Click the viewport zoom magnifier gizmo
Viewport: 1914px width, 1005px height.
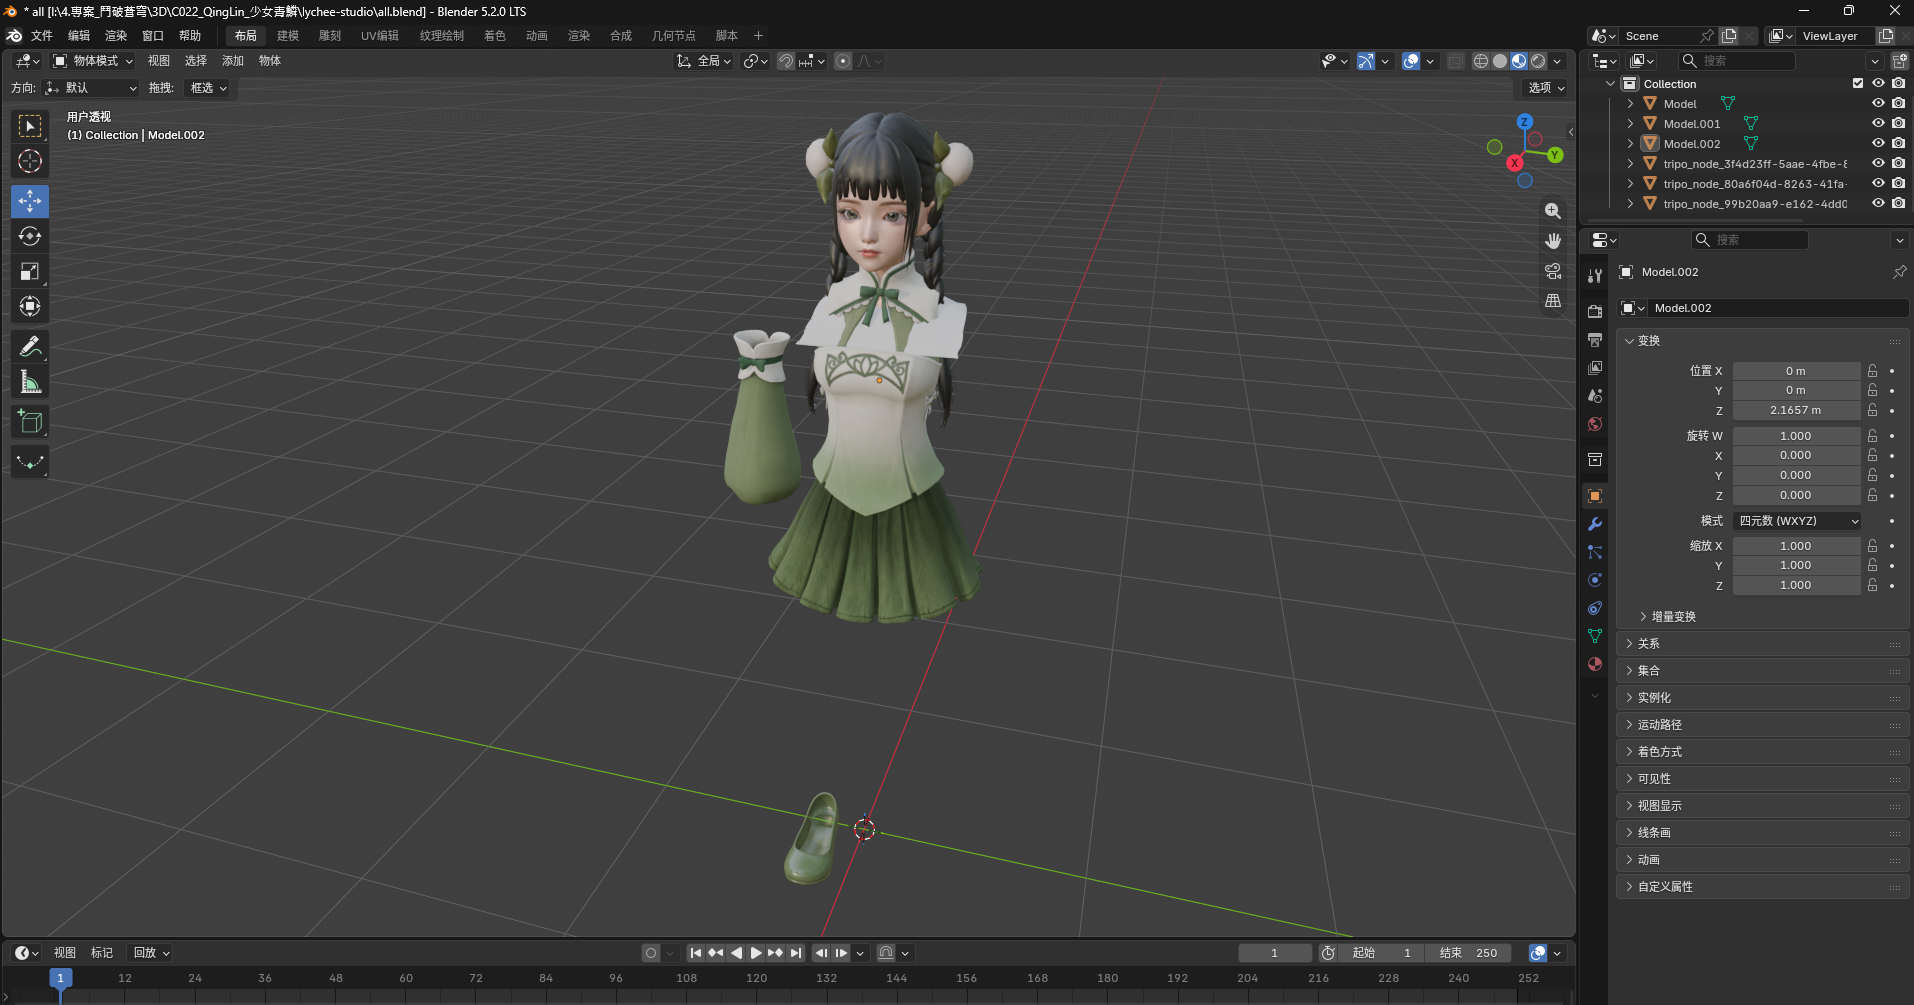(1553, 211)
